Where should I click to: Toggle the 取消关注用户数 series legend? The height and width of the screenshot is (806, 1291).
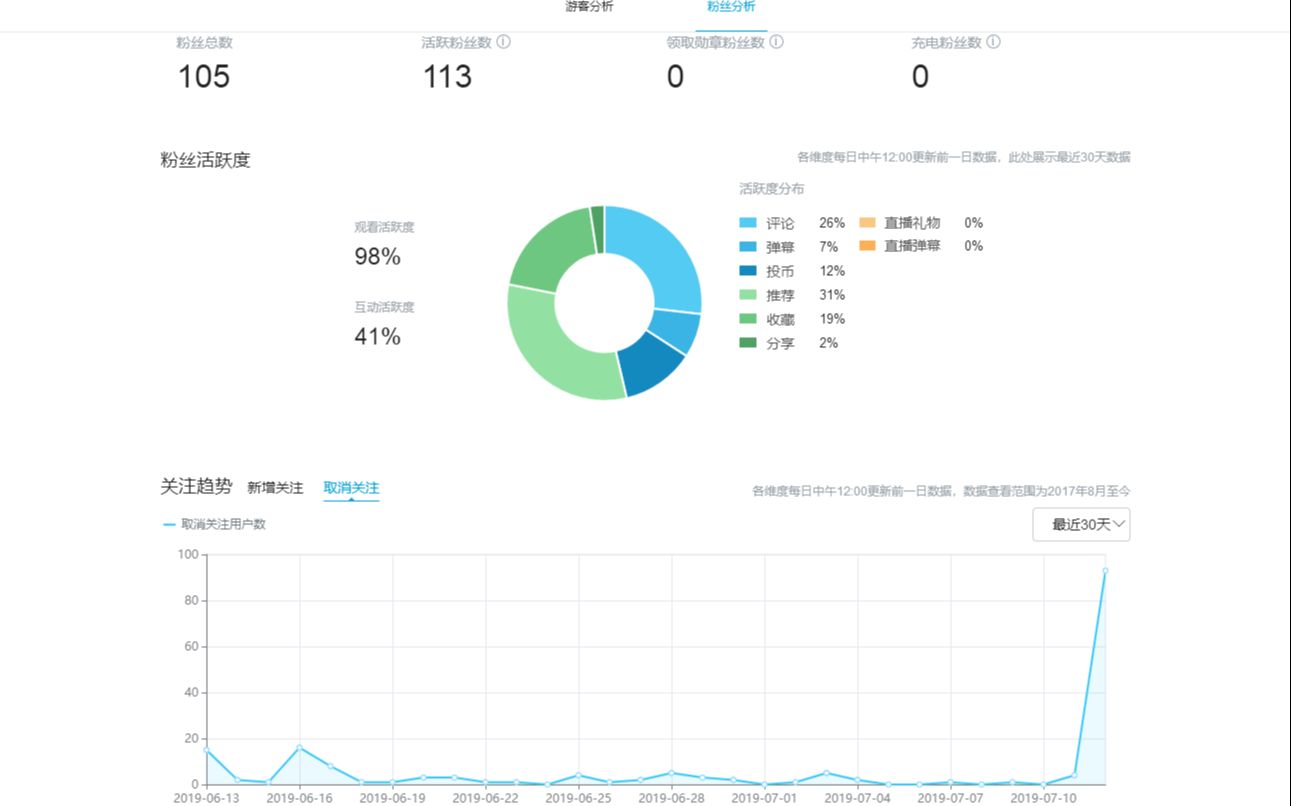click(x=214, y=524)
